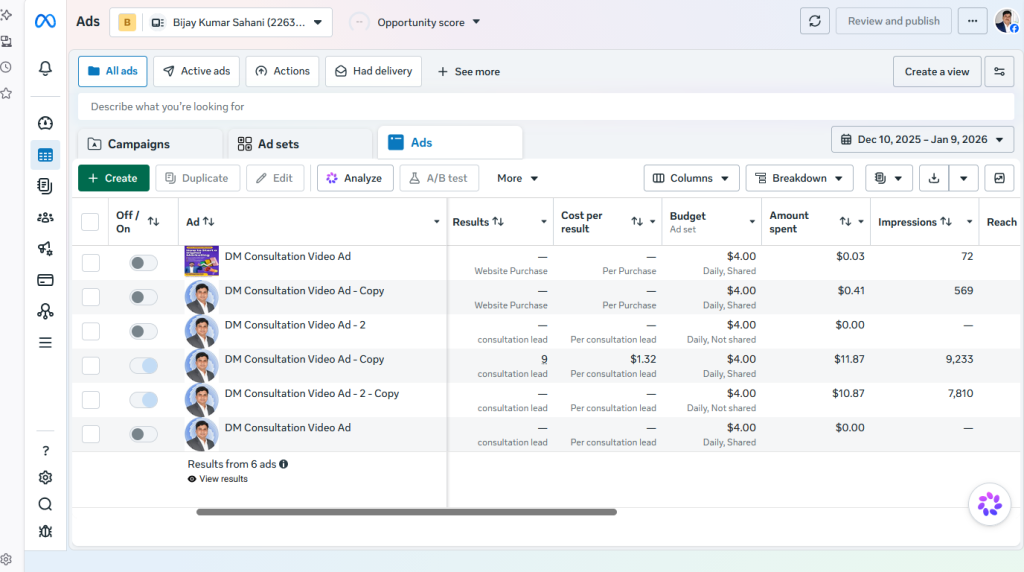Expand the More actions dropdown
Image resolution: width=1024 pixels, height=572 pixels.
[x=517, y=178]
